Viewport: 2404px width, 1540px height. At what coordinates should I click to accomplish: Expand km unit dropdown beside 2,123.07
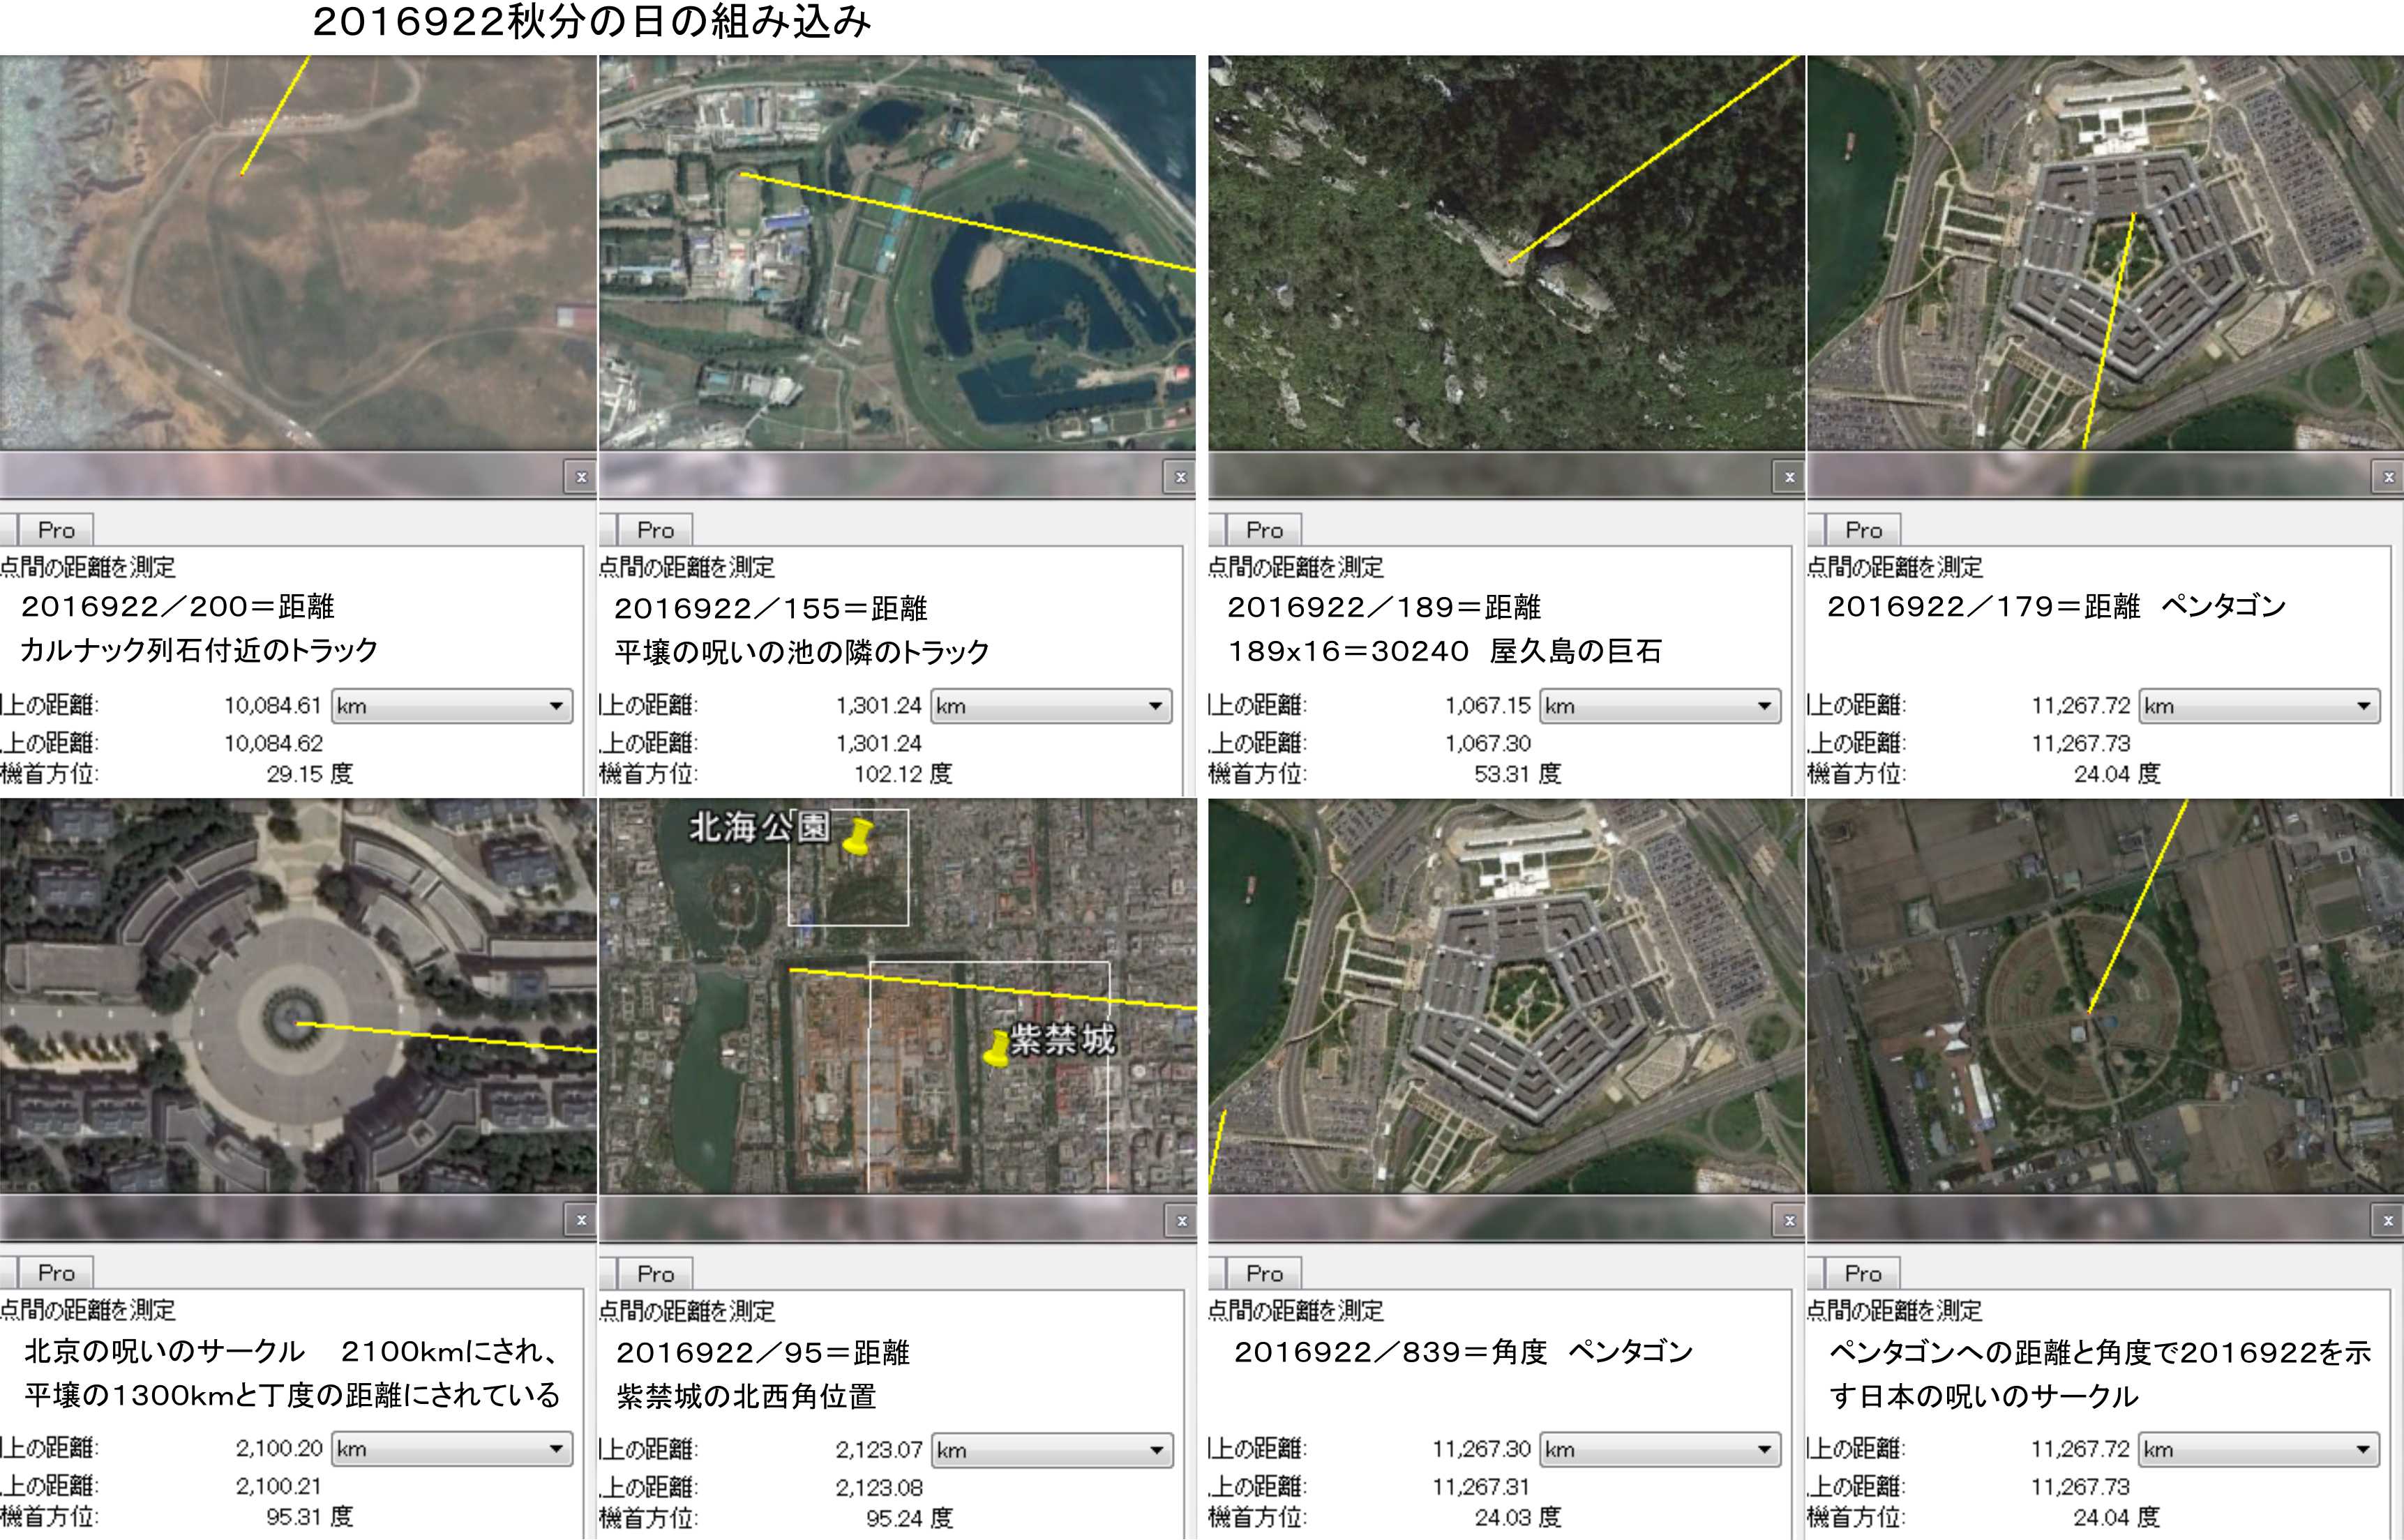coord(1051,1450)
